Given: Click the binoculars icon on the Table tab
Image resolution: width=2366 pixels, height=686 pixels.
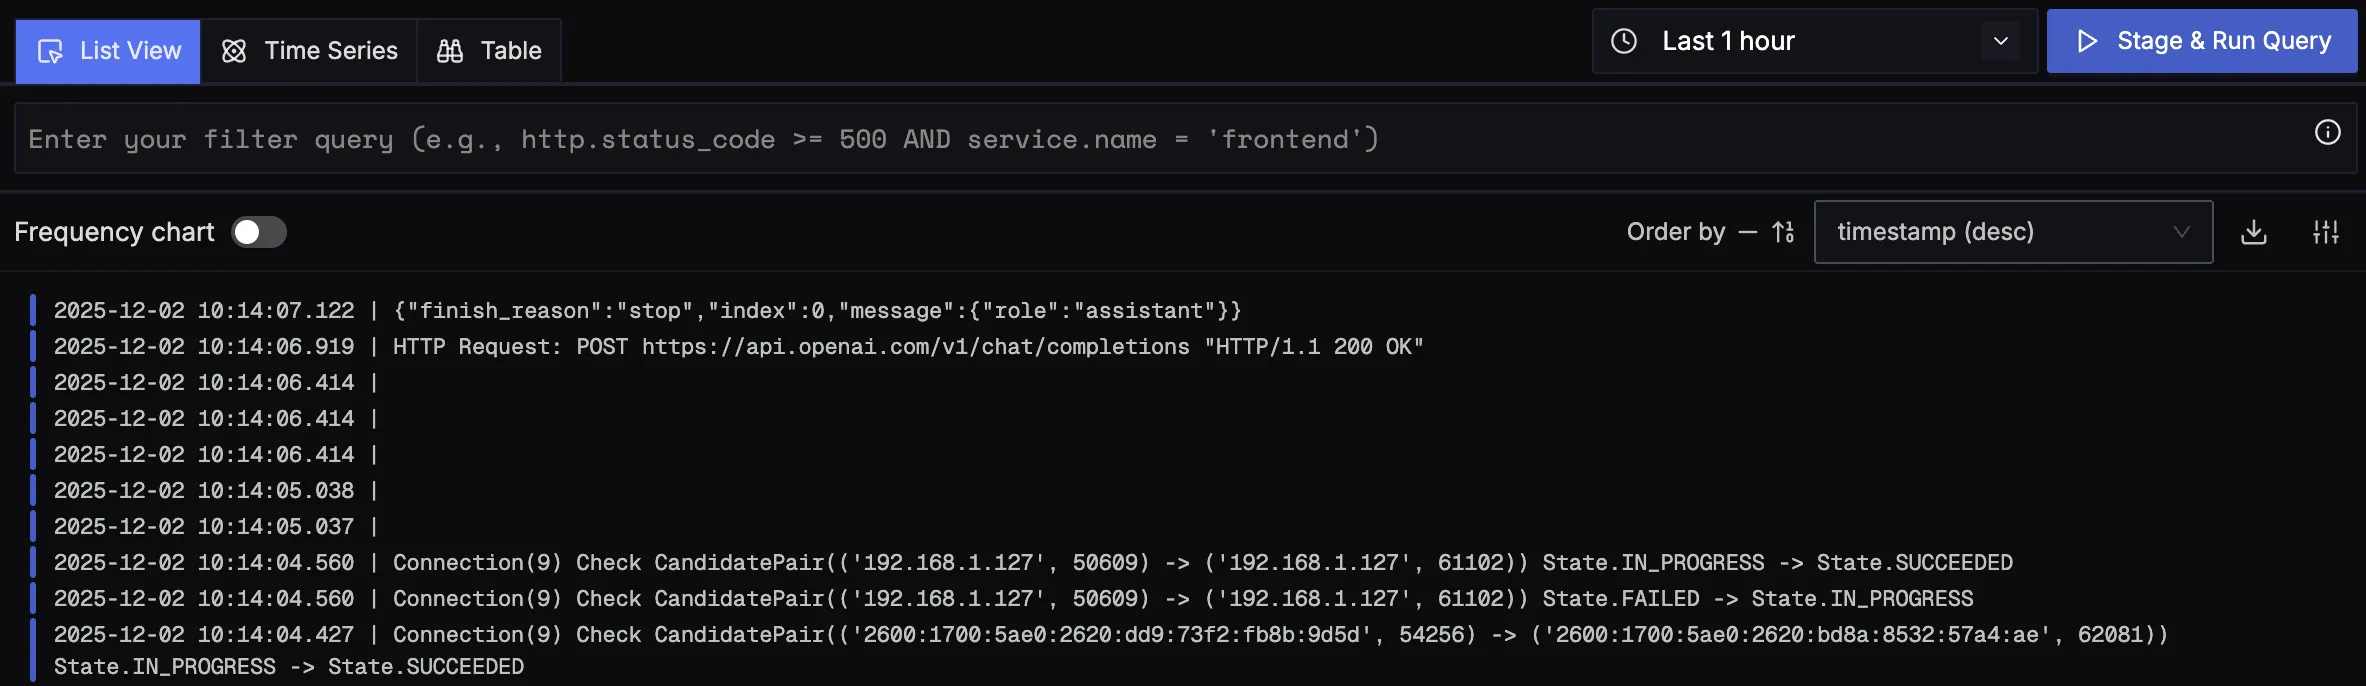Looking at the screenshot, I should click(x=450, y=51).
